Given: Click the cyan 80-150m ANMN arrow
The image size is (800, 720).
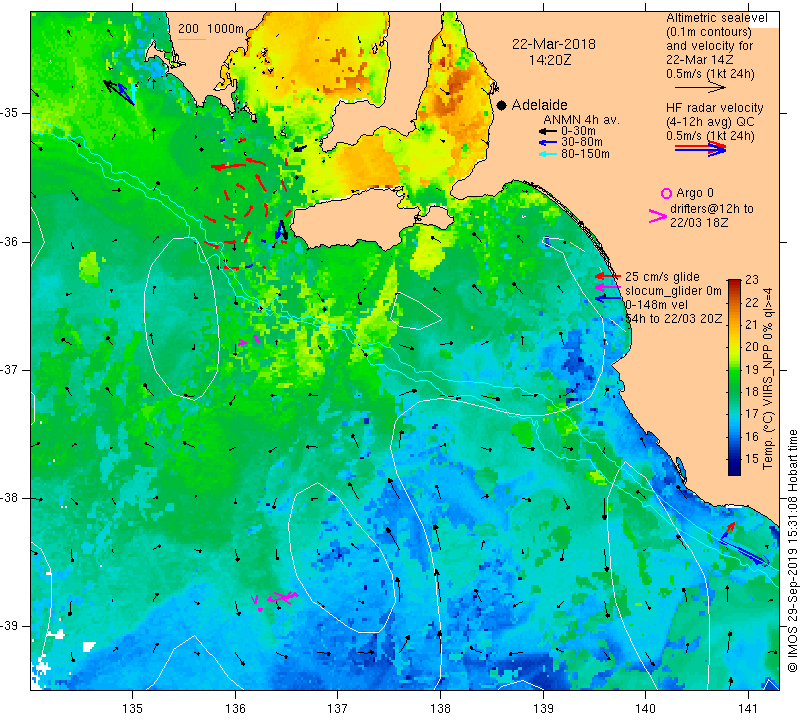Looking at the screenshot, I should point(548,154).
